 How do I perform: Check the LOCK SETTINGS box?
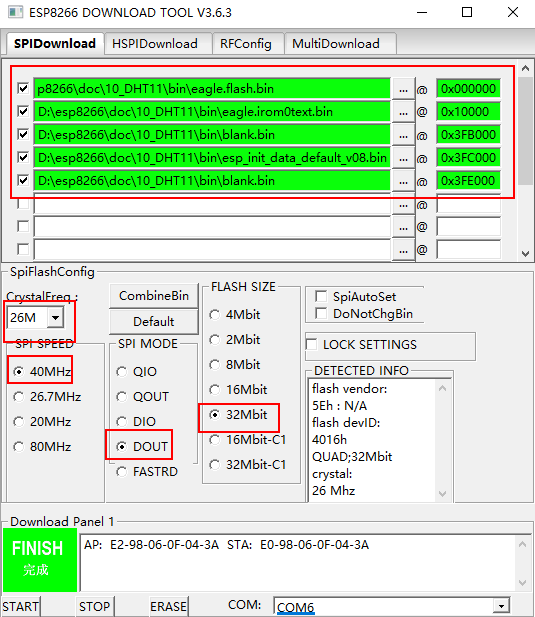pyautogui.click(x=312, y=344)
